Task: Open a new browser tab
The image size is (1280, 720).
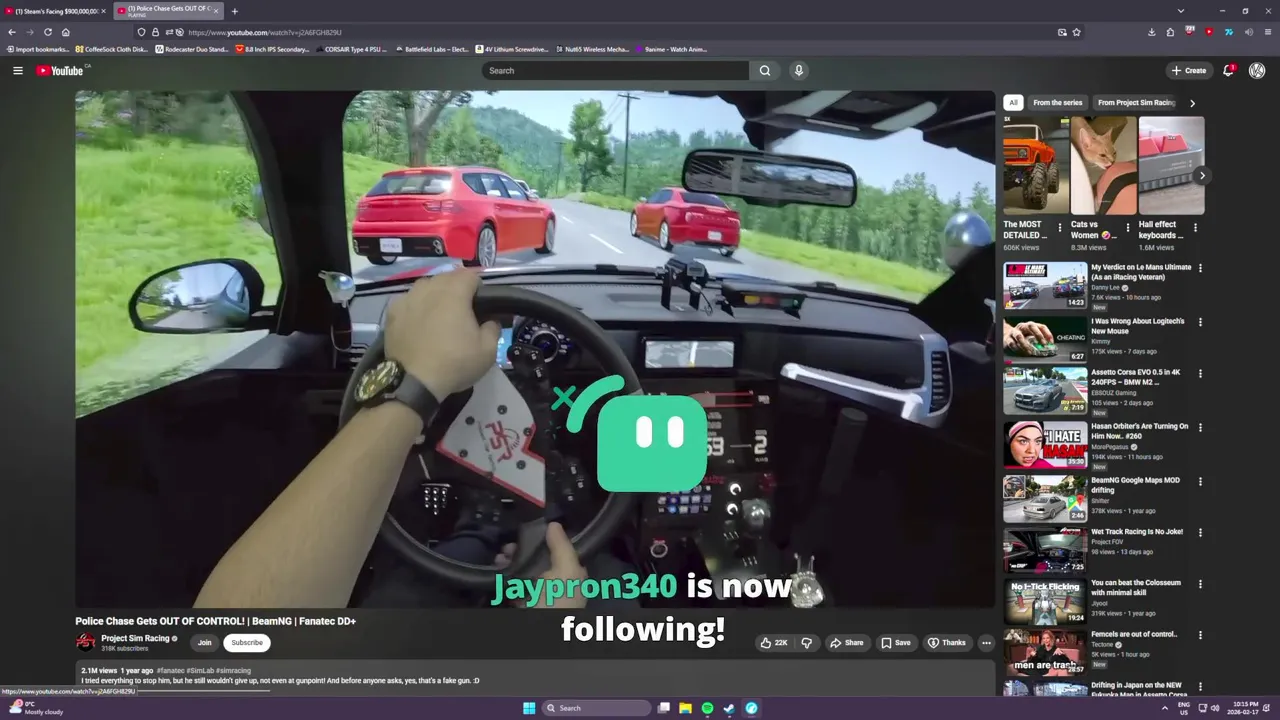Action: [234, 11]
